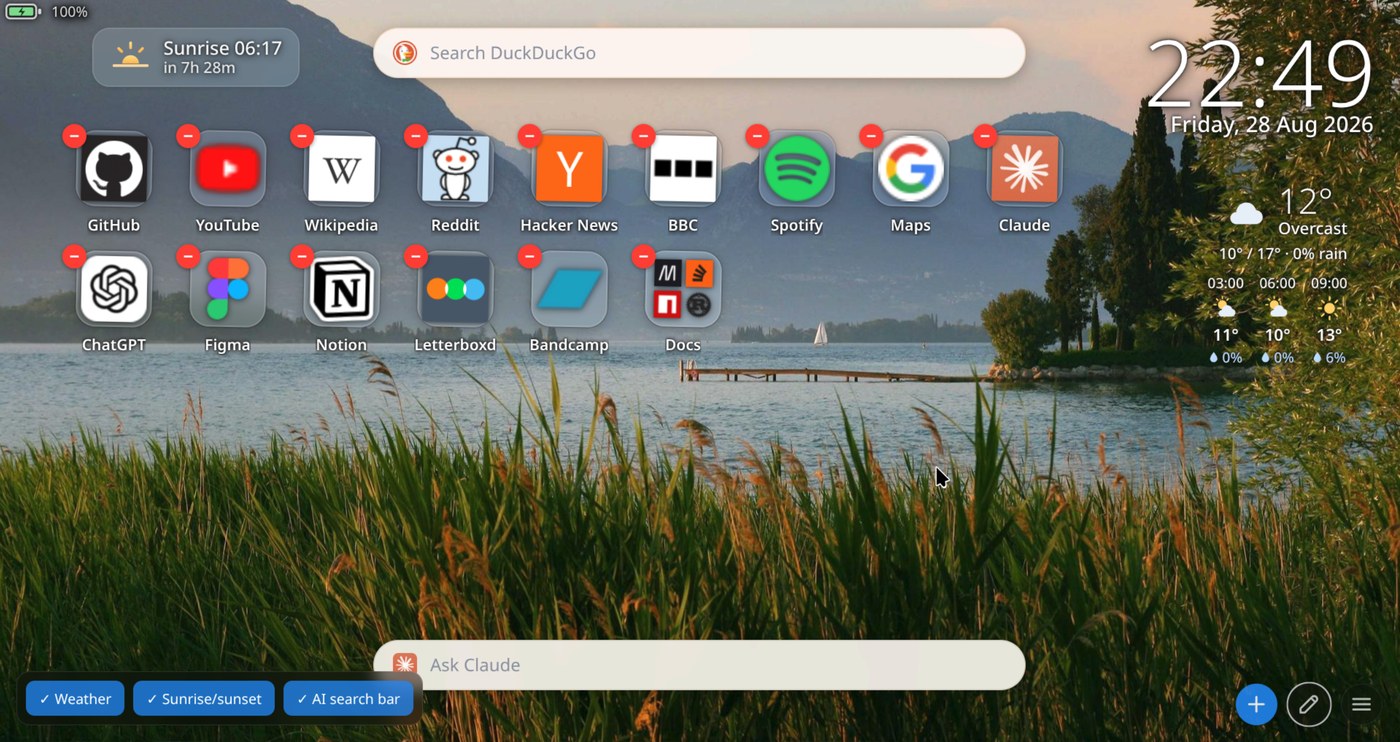Remove the Docs folder with its red badge
This screenshot has width=1400, height=742.
point(644,256)
